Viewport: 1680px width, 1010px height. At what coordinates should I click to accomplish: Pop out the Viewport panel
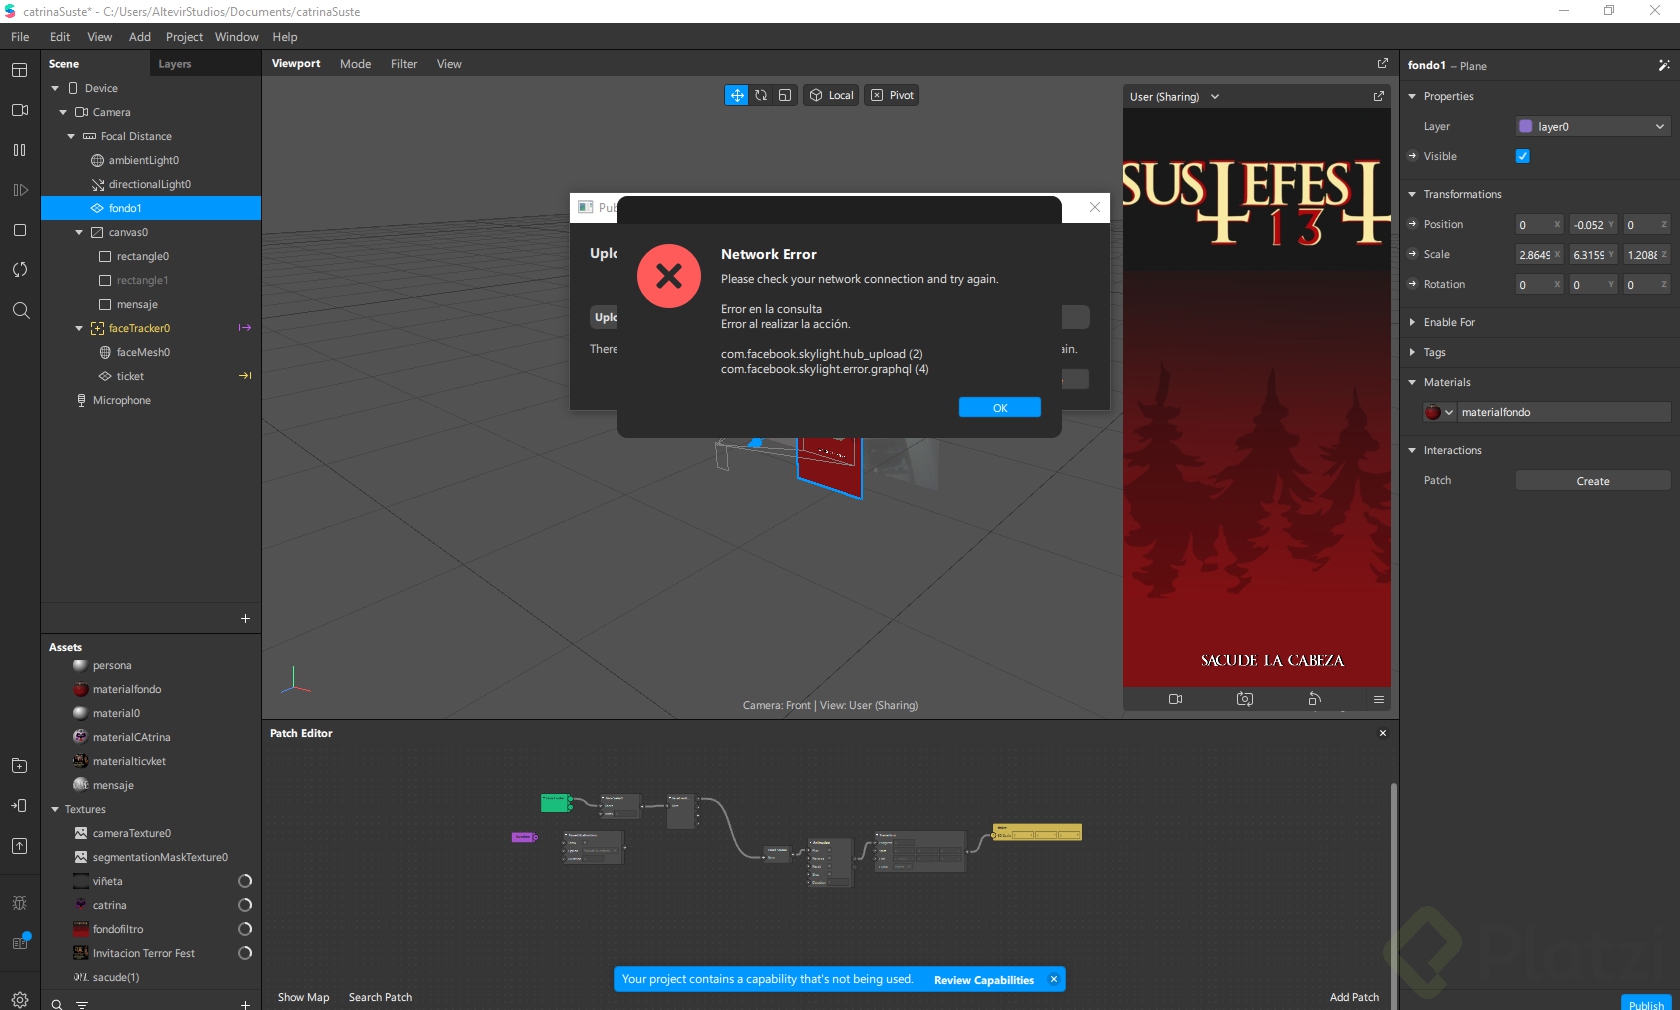point(1383,63)
